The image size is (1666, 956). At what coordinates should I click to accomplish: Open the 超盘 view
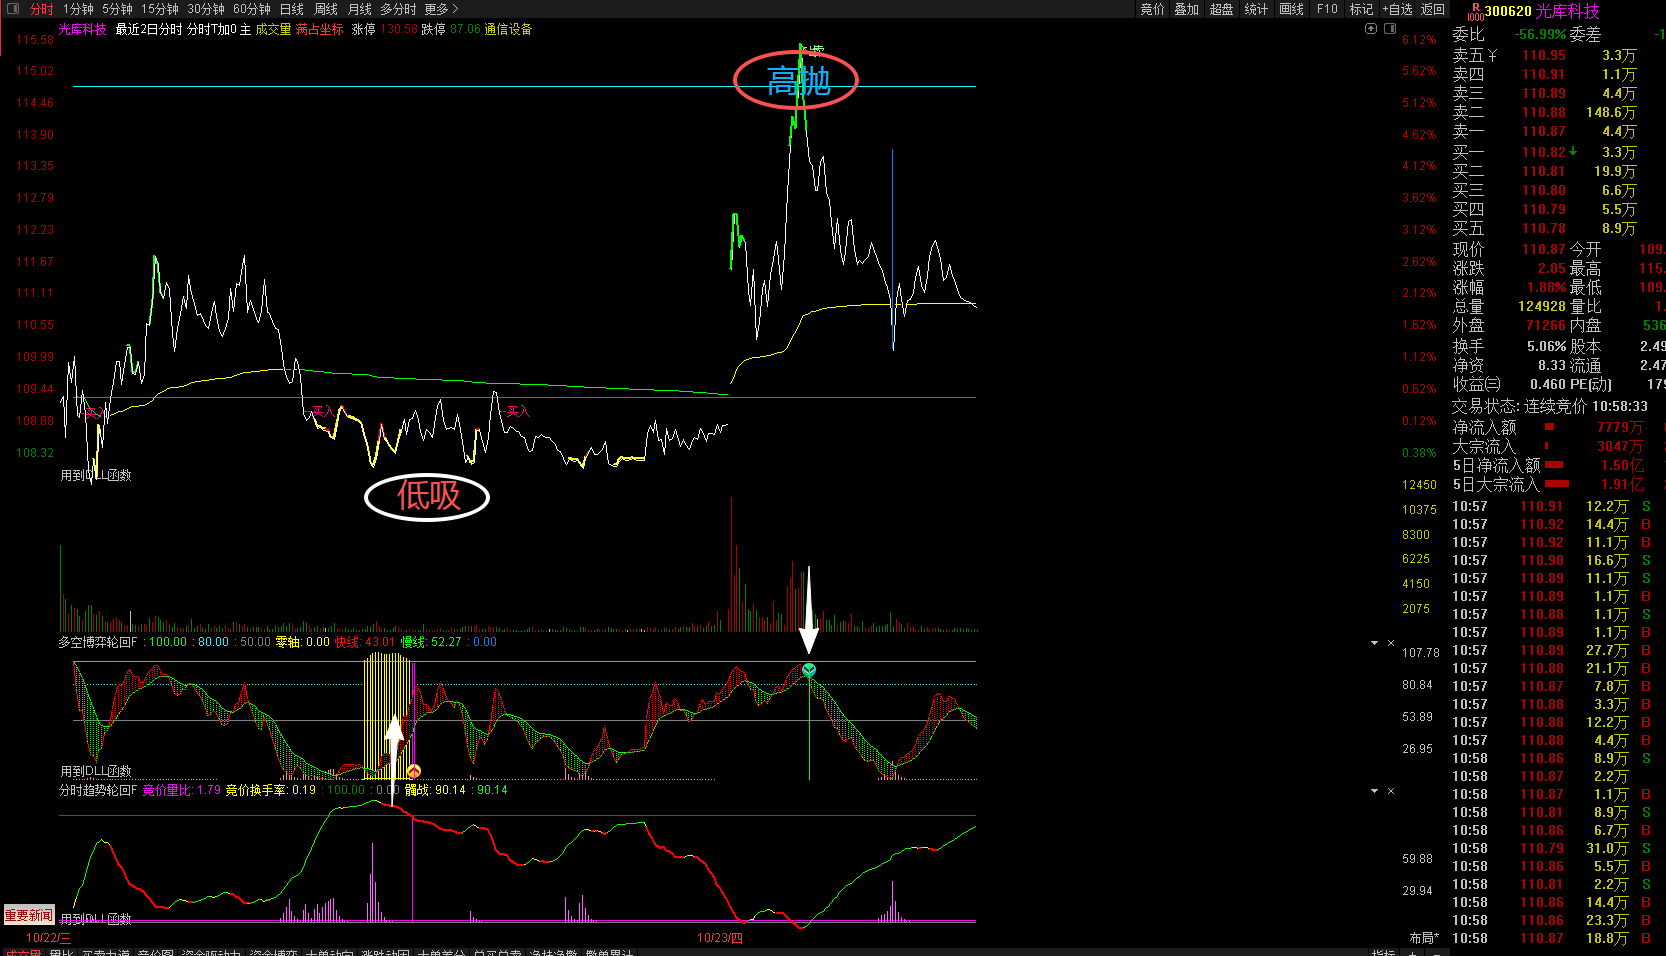(1222, 9)
